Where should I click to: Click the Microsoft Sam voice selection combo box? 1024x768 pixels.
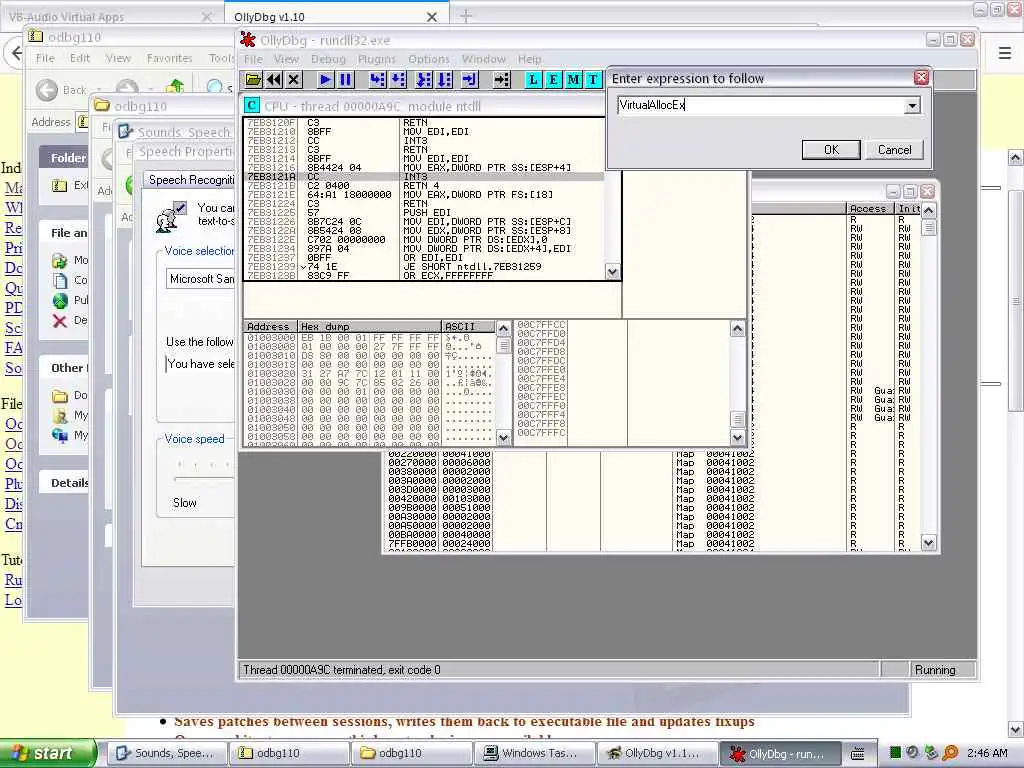tap(201, 279)
